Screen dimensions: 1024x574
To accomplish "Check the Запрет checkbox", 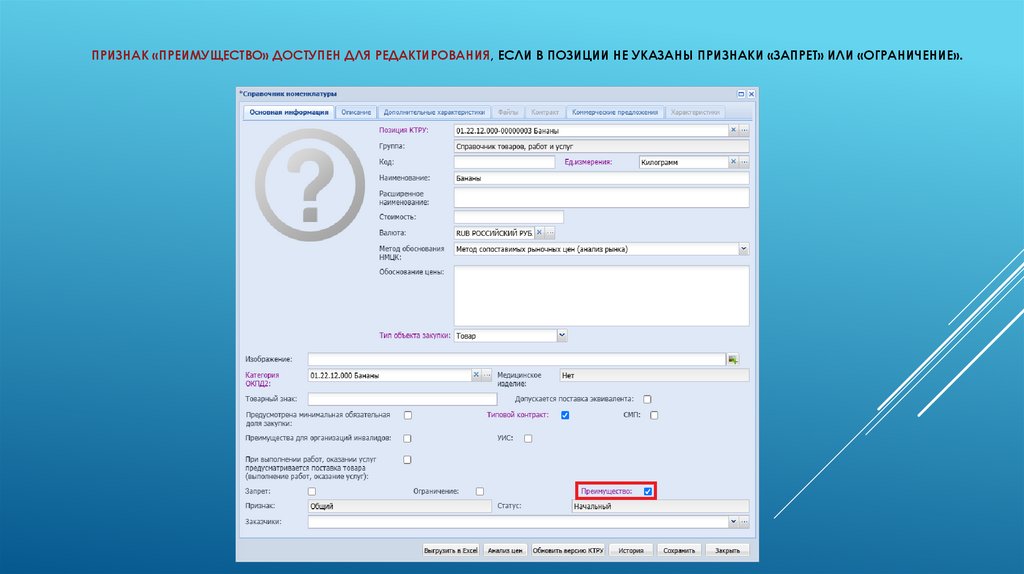I will click(312, 492).
